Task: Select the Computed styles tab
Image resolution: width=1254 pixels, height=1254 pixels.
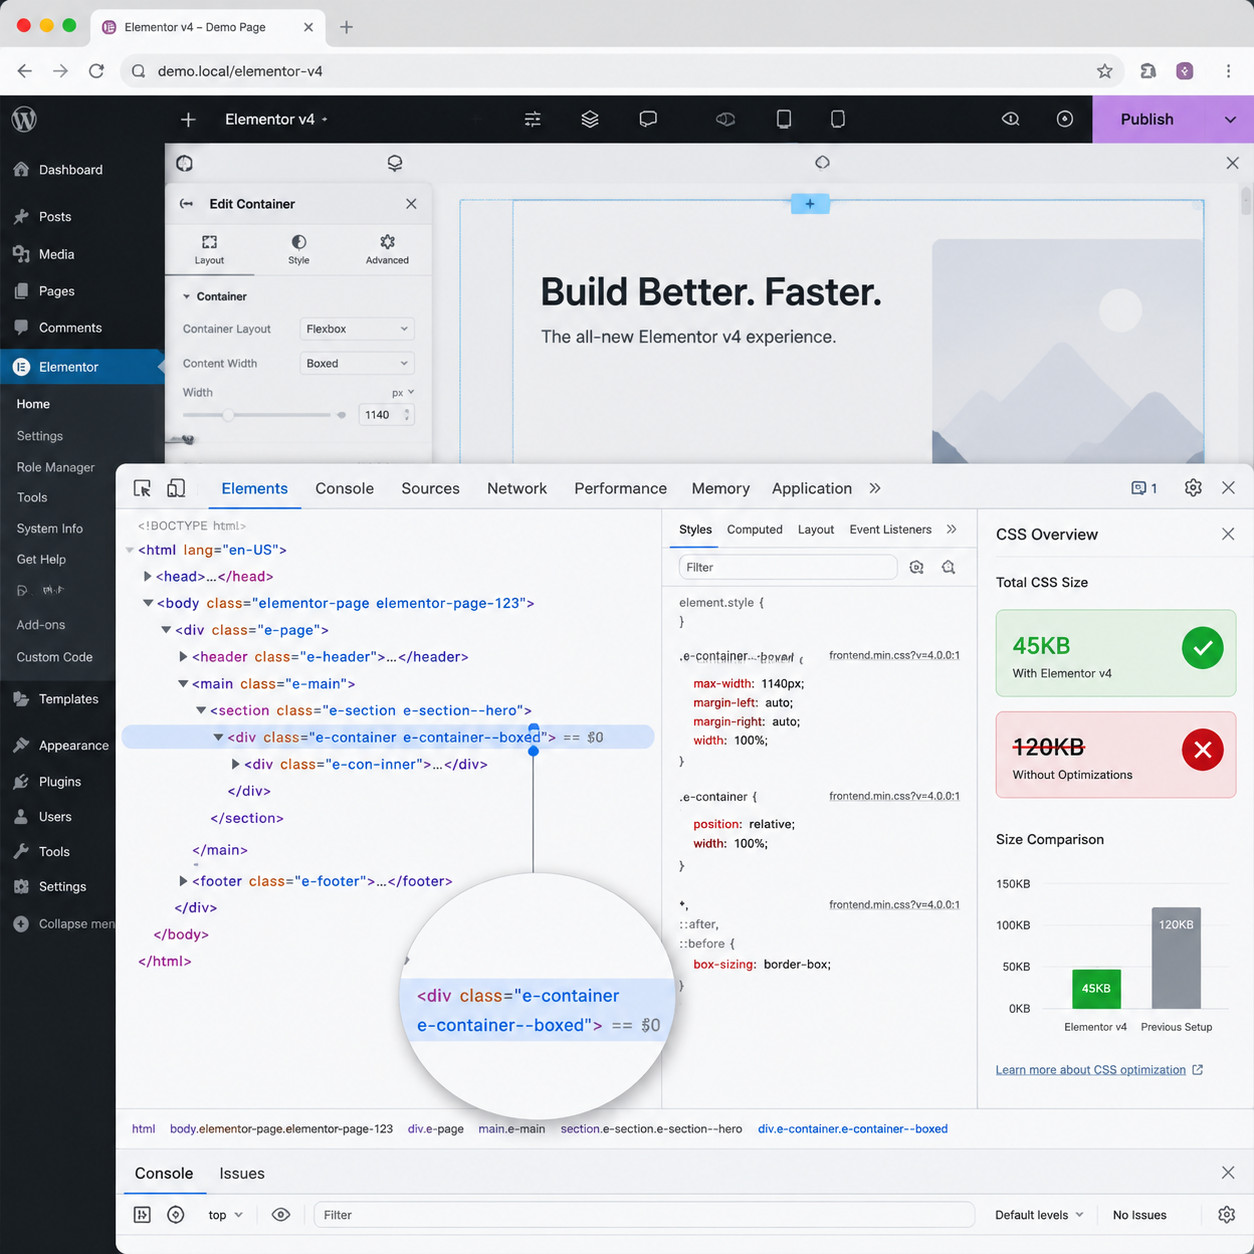Action: point(754,530)
